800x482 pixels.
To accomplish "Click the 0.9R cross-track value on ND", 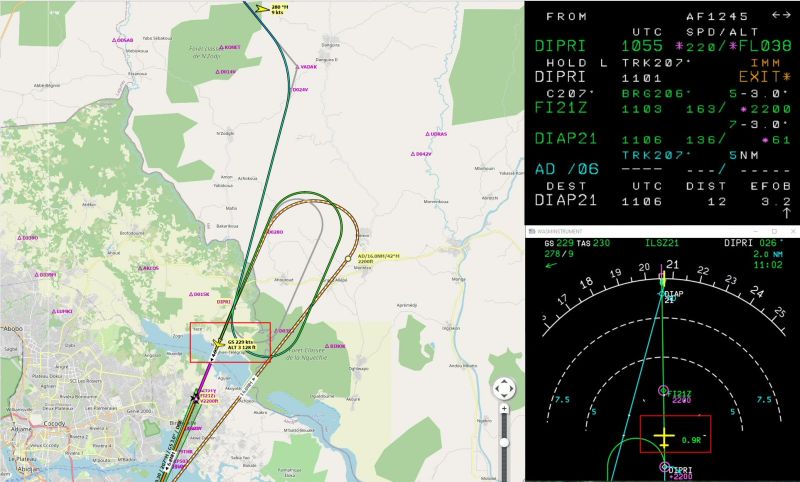I will (691, 440).
